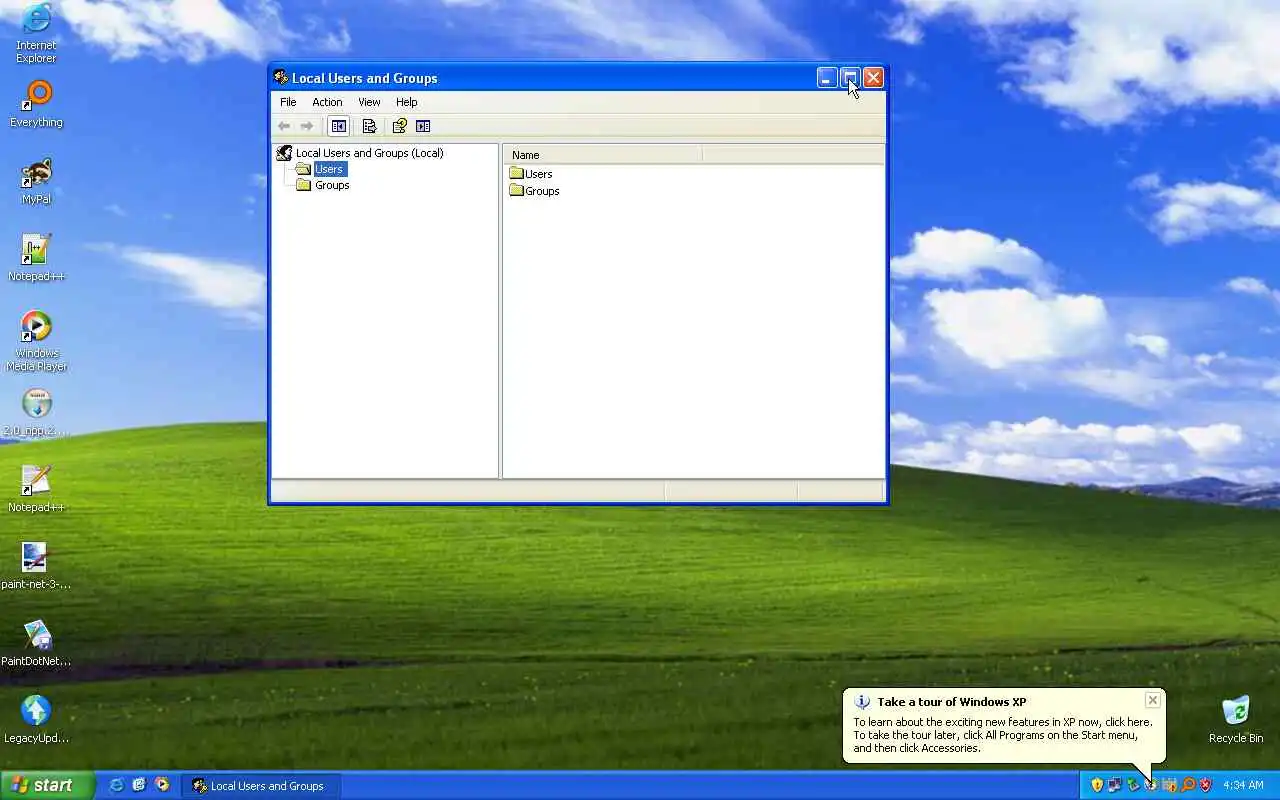Screen dimensions: 1280x800
Task: Maximize the Local Users and Groups window
Action: click(850, 78)
